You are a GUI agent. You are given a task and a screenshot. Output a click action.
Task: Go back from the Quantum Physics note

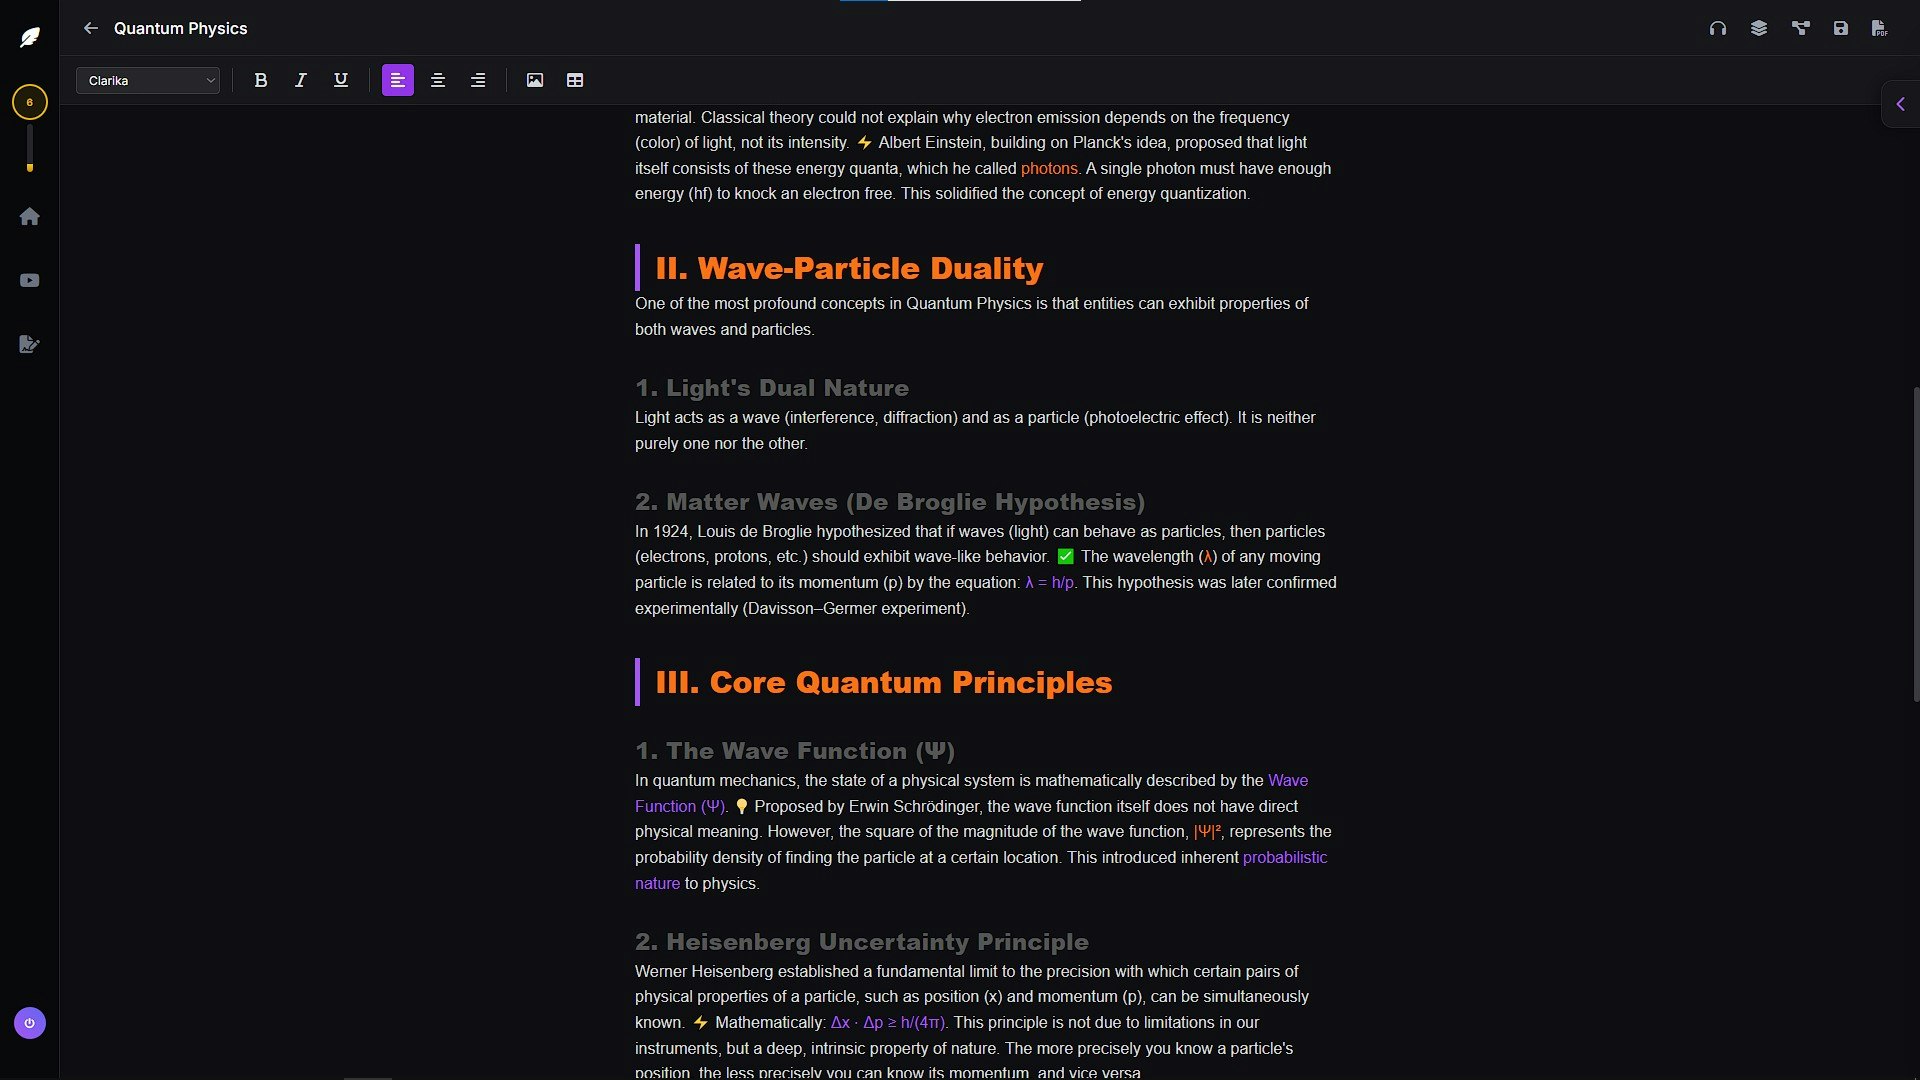pyautogui.click(x=91, y=28)
